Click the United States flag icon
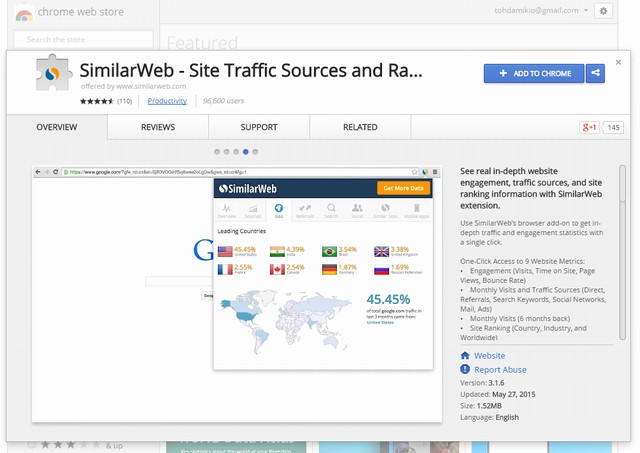 (225, 251)
